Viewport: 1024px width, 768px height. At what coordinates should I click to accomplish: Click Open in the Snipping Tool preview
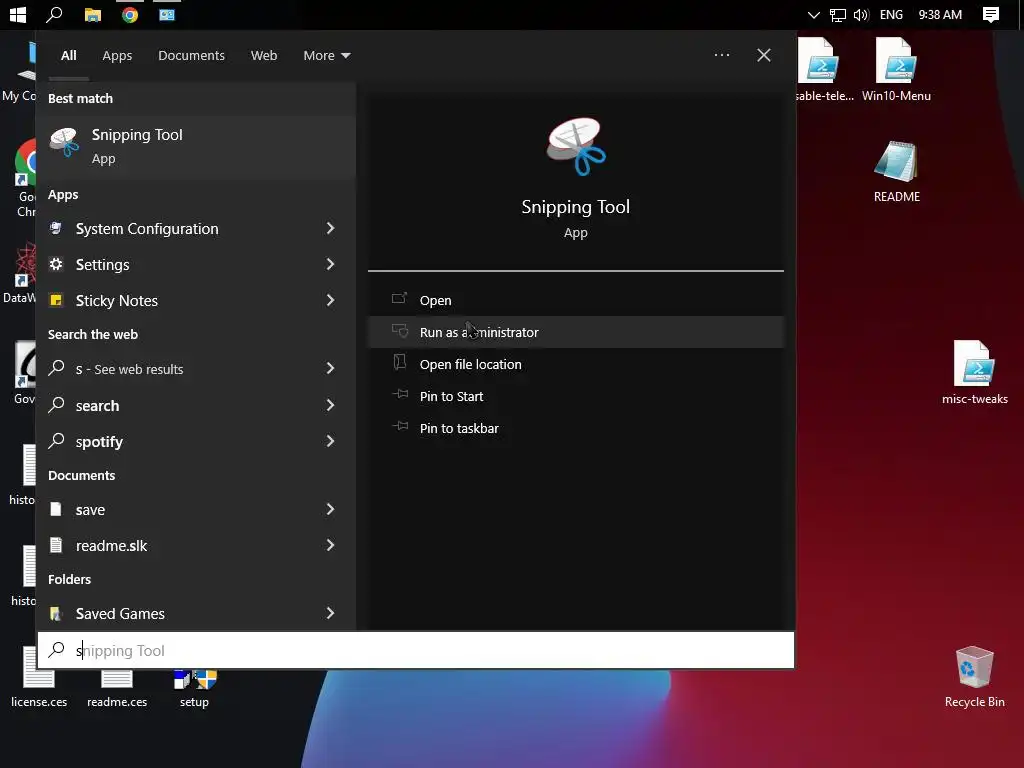point(575,300)
